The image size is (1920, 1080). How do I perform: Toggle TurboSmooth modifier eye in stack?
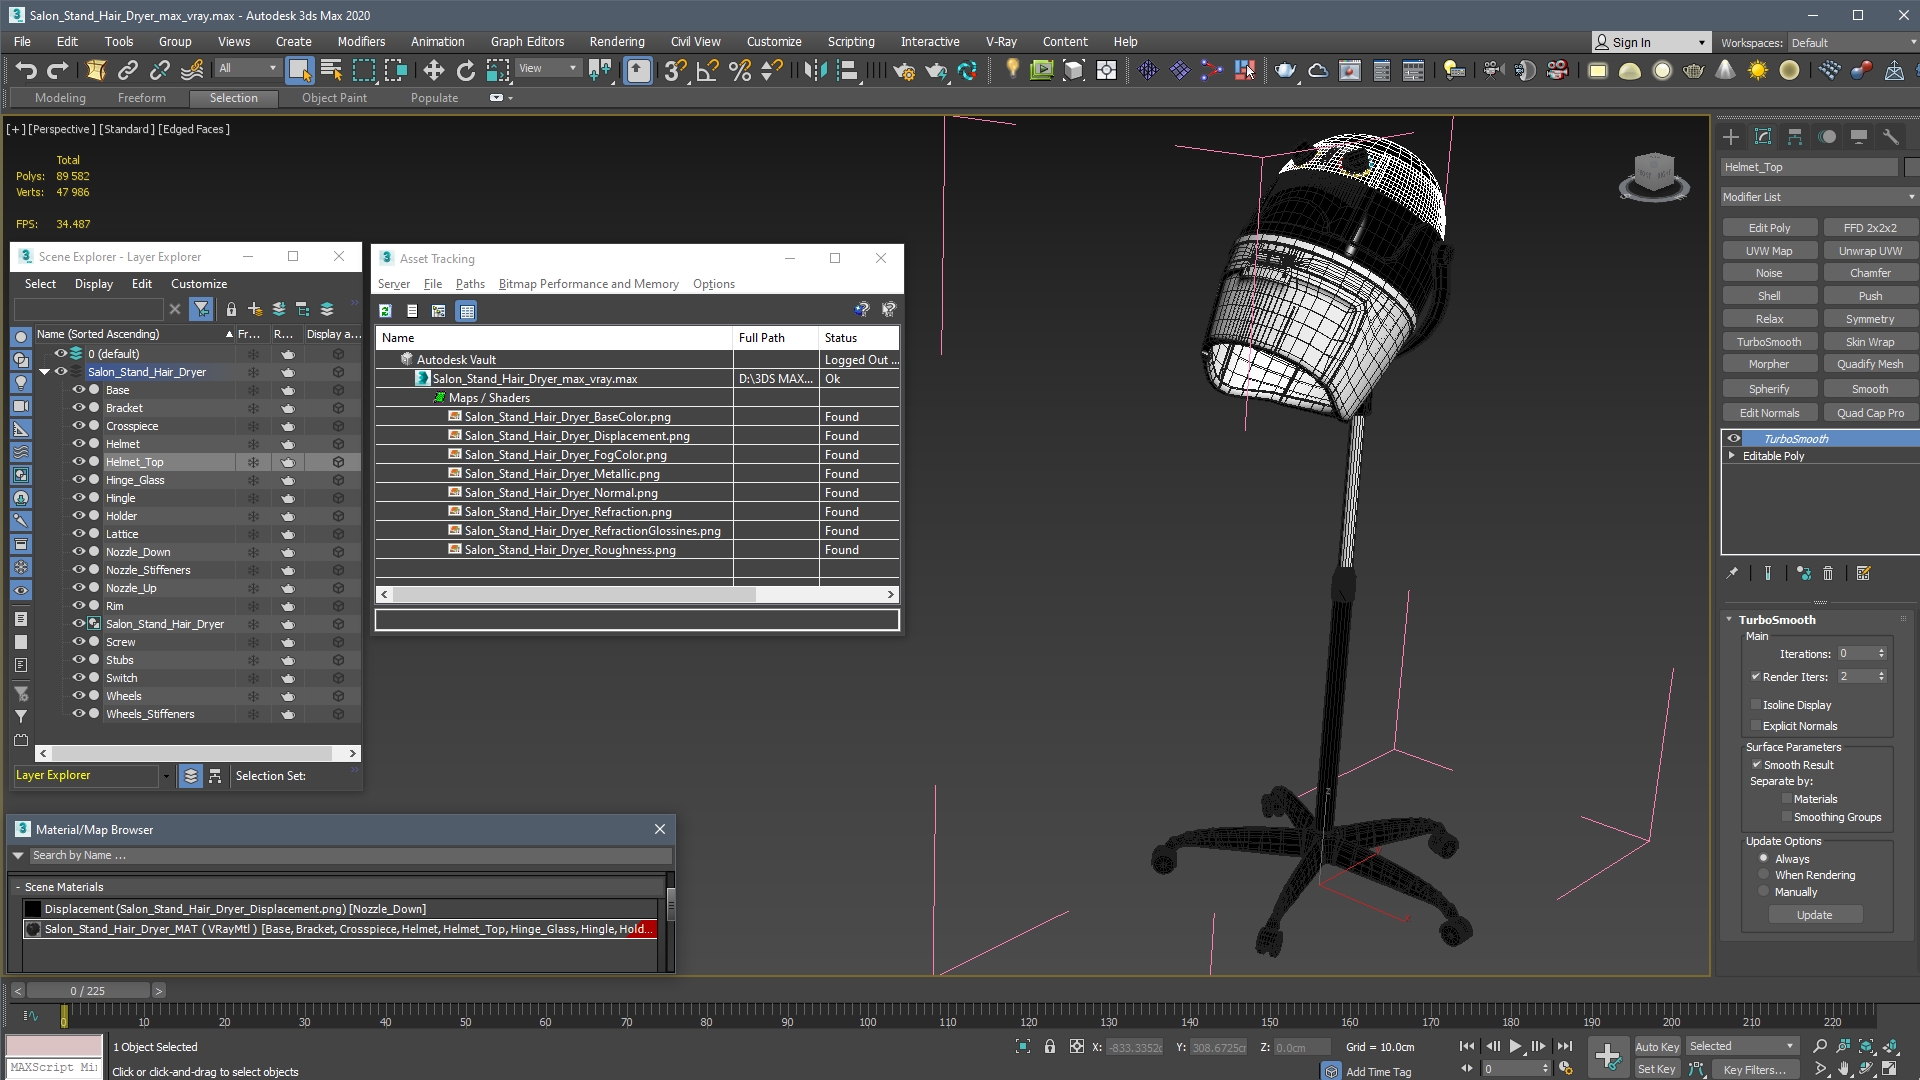pyautogui.click(x=1734, y=438)
